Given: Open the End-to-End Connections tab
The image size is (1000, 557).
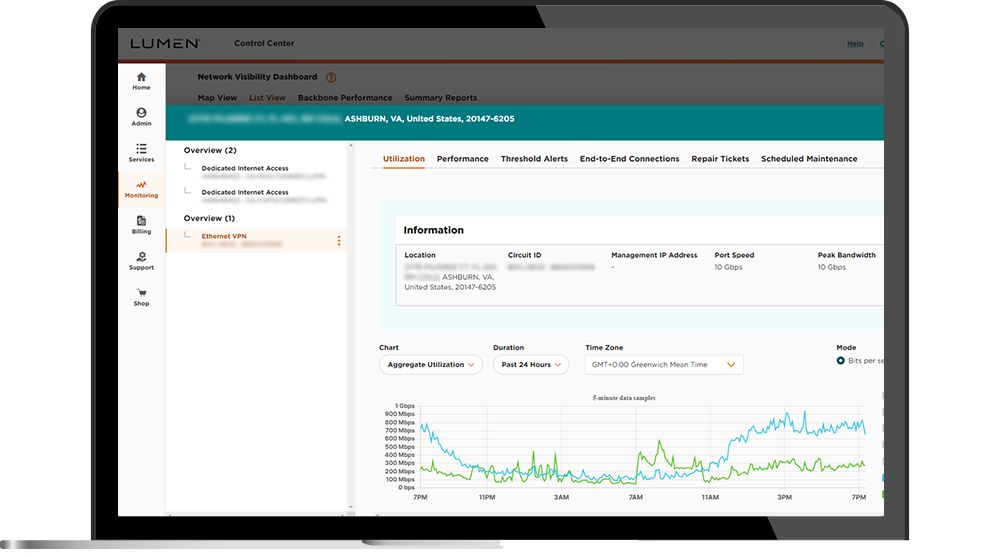Looking at the screenshot, I should [629, 159].
